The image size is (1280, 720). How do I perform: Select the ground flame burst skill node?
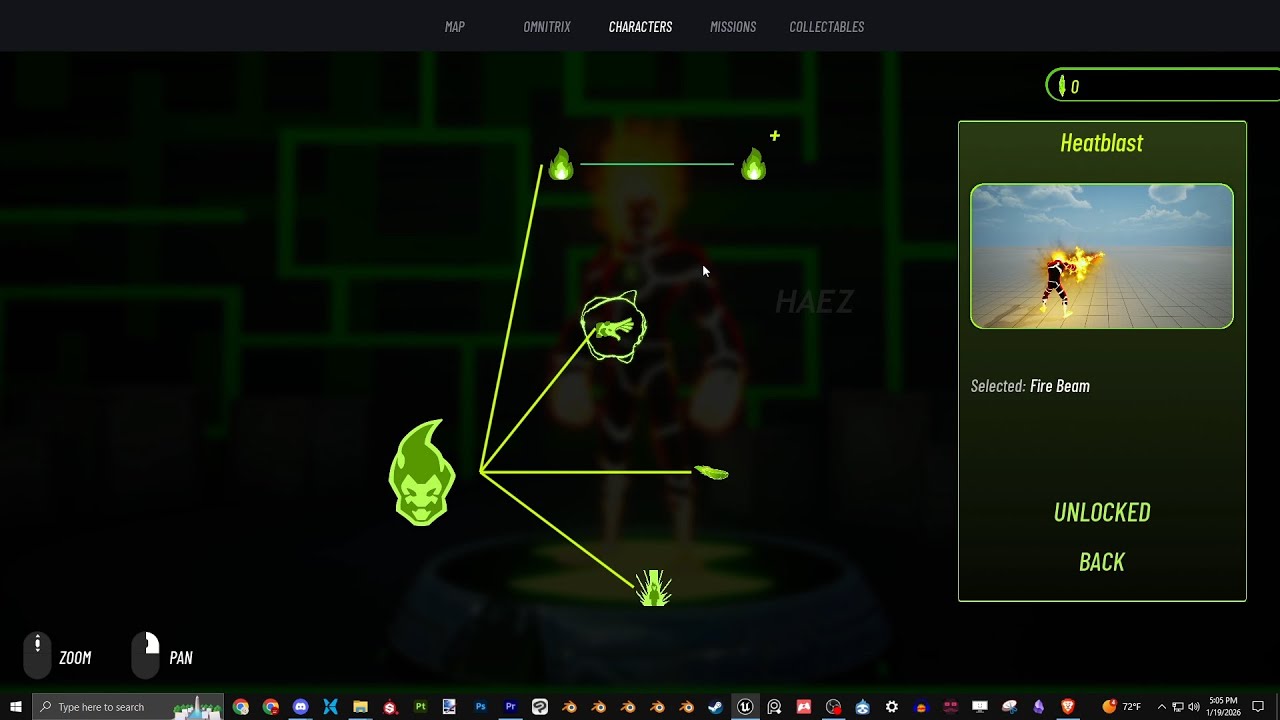pyautogui.click(x=654, y=588)
